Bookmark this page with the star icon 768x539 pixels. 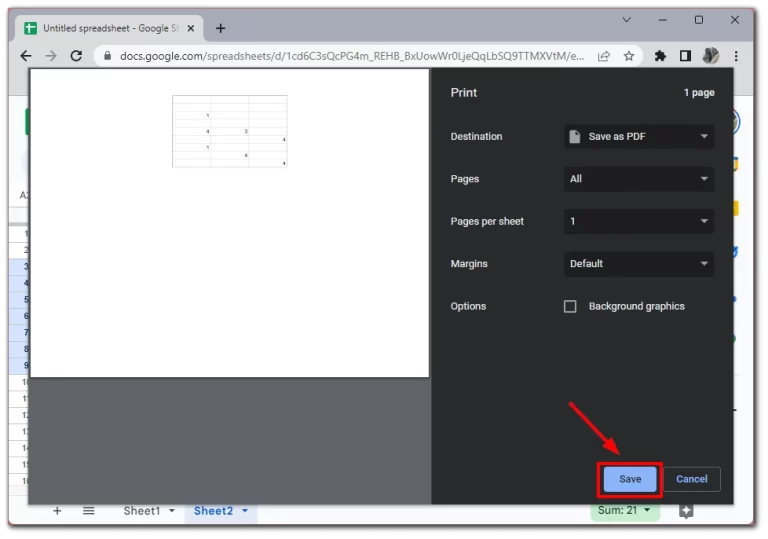pos(629,57)
